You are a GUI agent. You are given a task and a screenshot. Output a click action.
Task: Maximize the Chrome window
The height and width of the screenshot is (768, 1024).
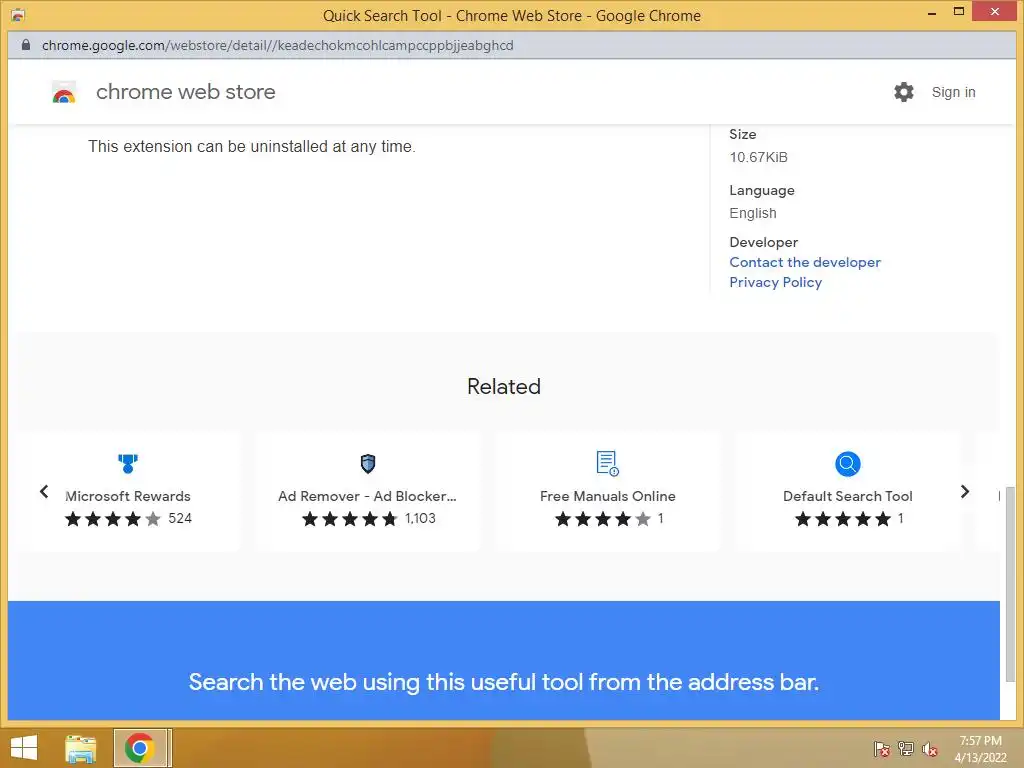pyautogui.click(x=959, y=12)
